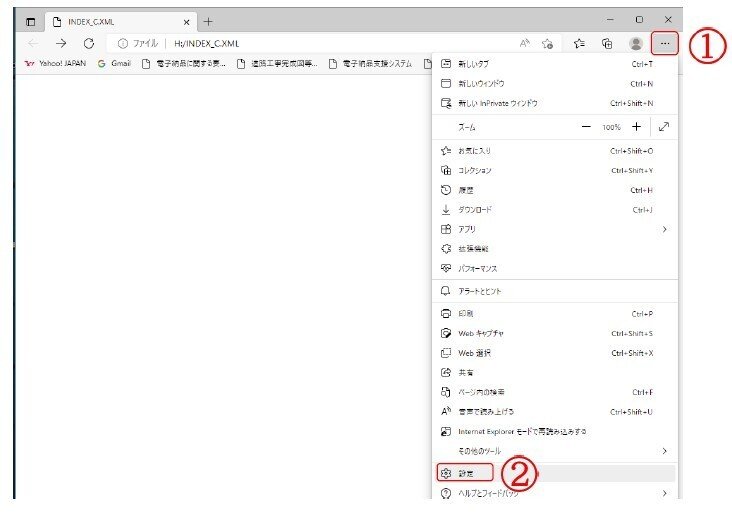This screenshot has height=524, width=732.
Task: Click the profile avatar icon
Action: [x=636, y=43]
